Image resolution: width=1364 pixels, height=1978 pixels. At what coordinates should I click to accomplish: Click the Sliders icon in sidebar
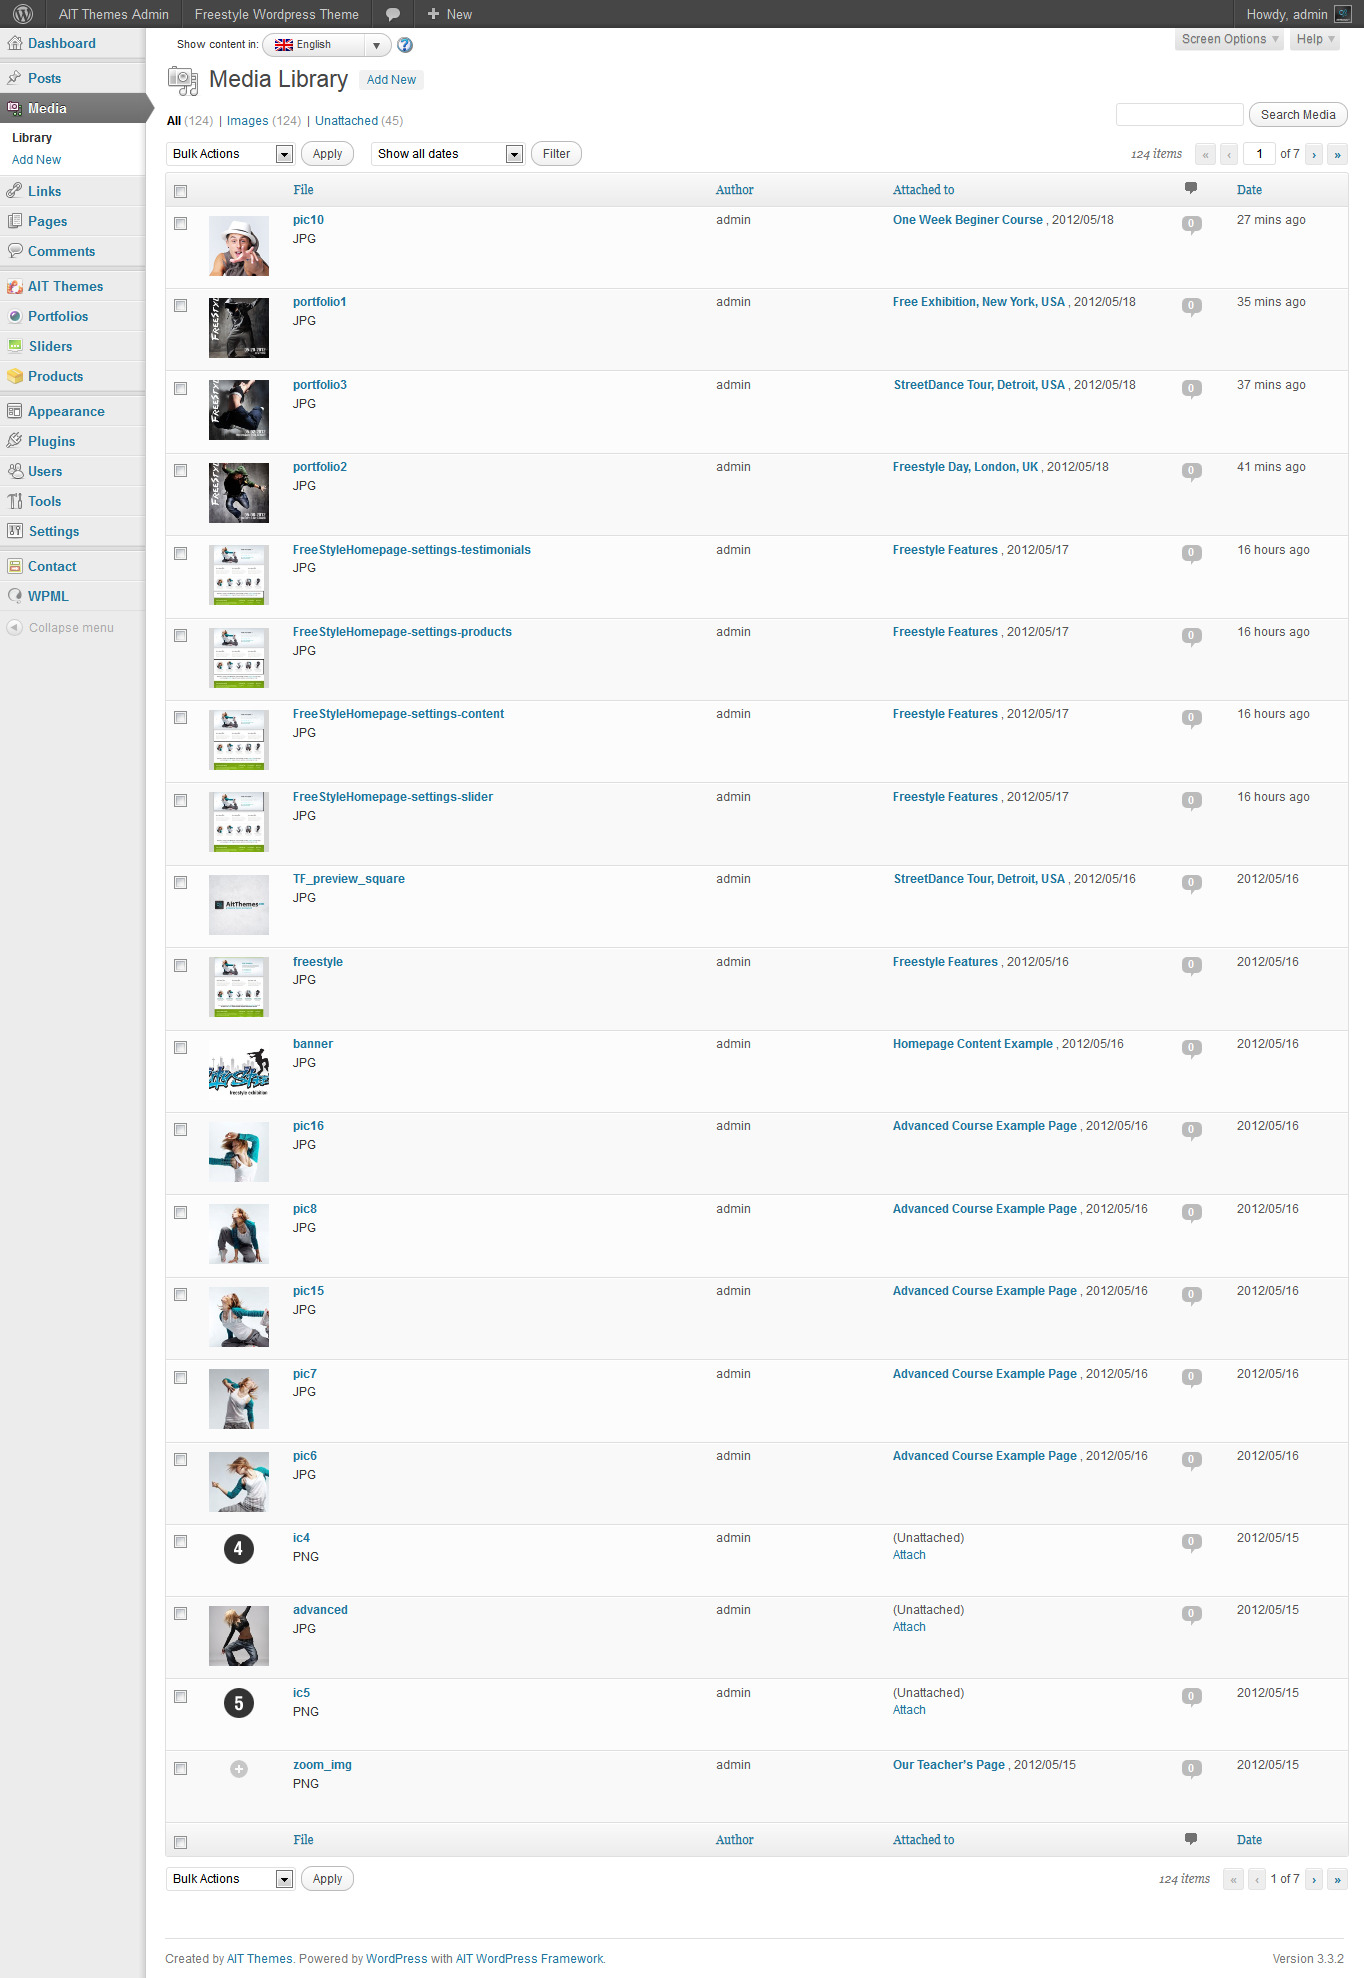(x=15, y=346)
